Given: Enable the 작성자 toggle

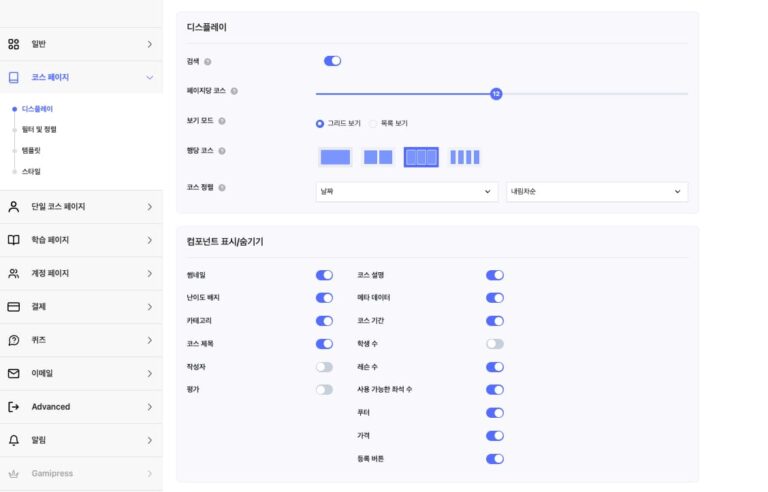Looking at the screenshot, I should (x=324, y=367).
